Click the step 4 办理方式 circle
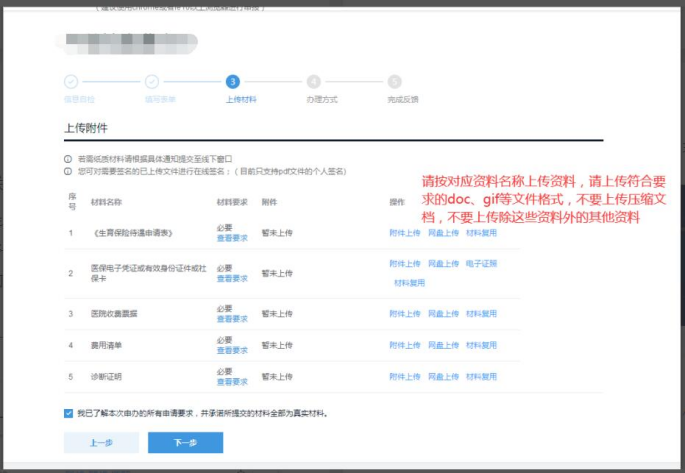 tap(314, 82)
